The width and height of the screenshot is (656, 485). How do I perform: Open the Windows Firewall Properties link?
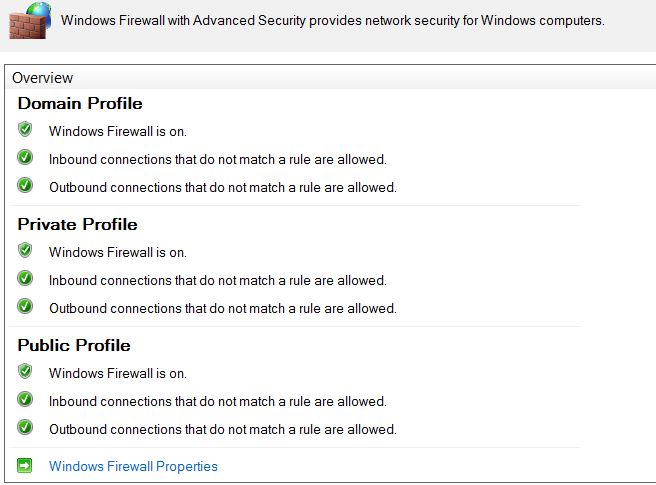click(x=133, y=466)
